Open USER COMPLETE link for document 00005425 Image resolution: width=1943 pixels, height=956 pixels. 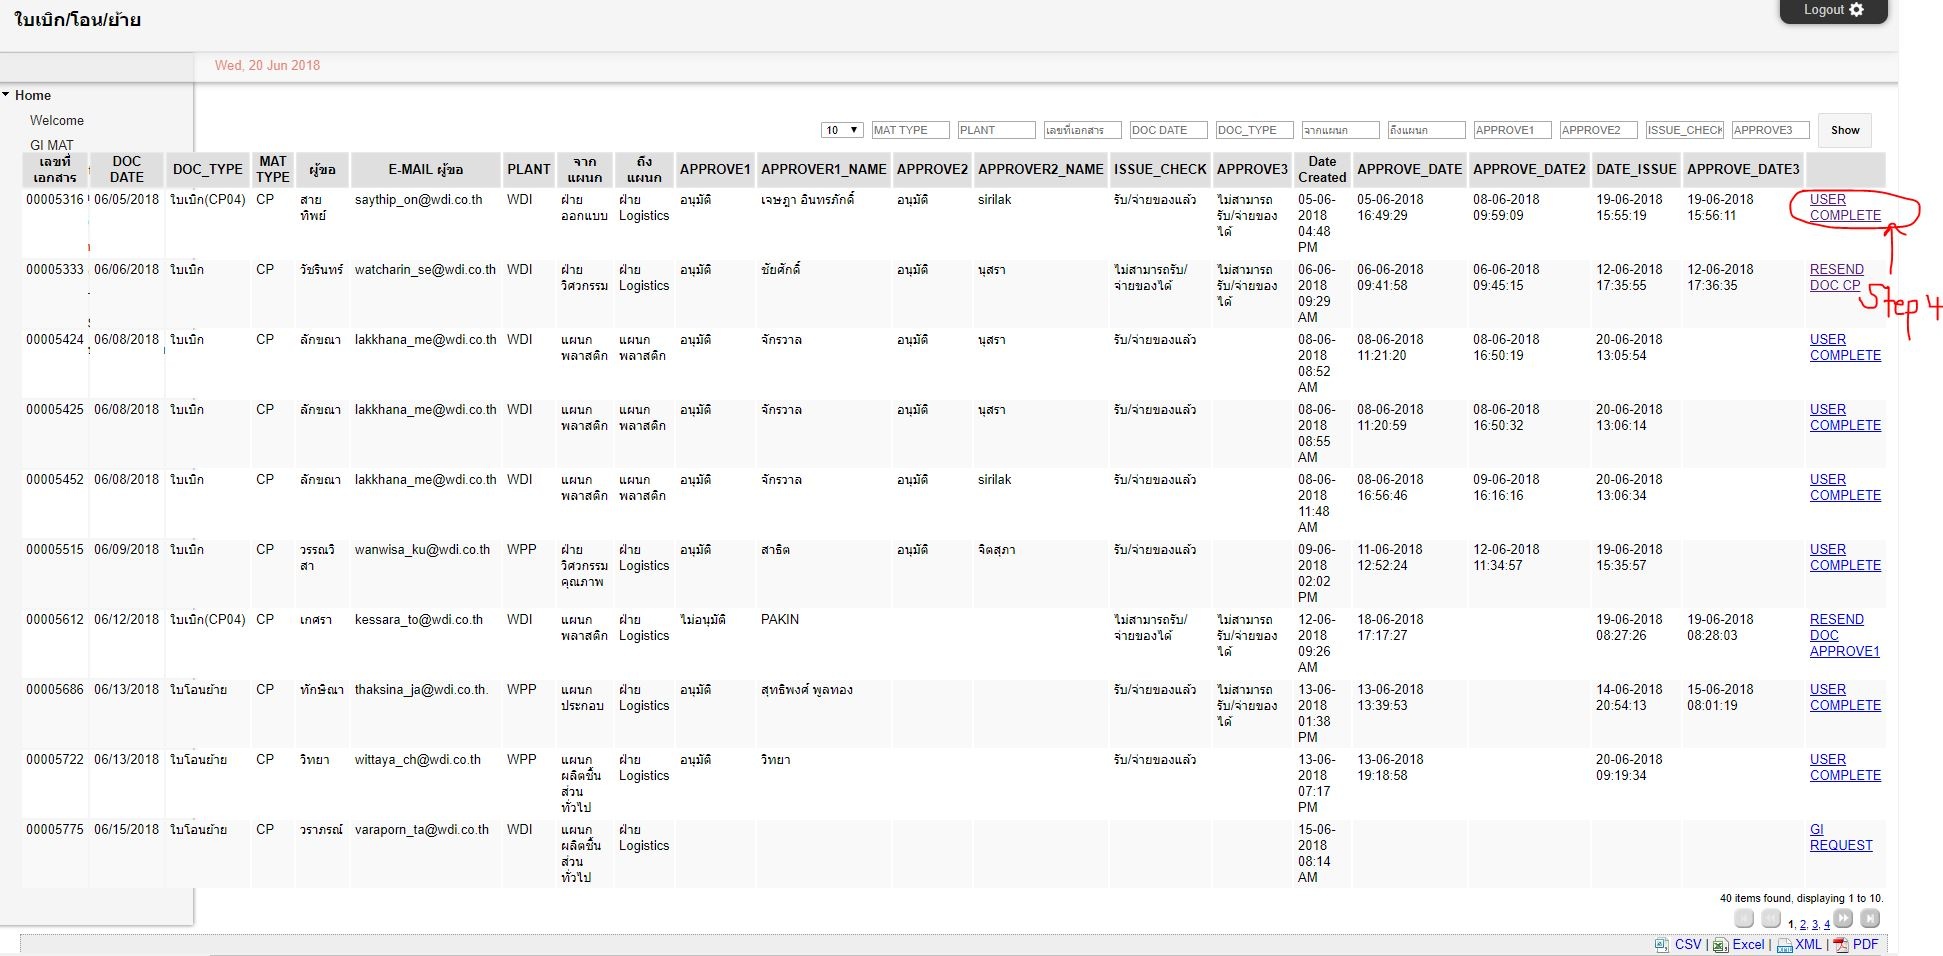1845,417
